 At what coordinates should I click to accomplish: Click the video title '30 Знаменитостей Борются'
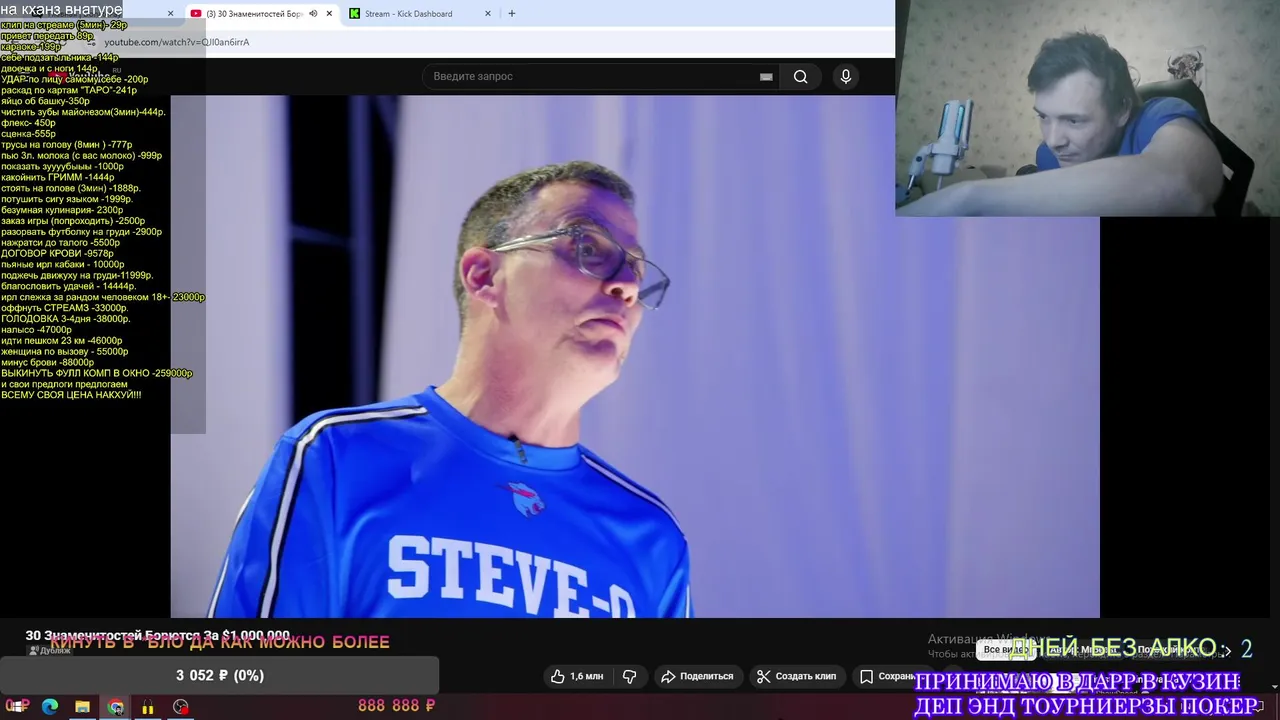pyautogui.click(x=157, y=635)
